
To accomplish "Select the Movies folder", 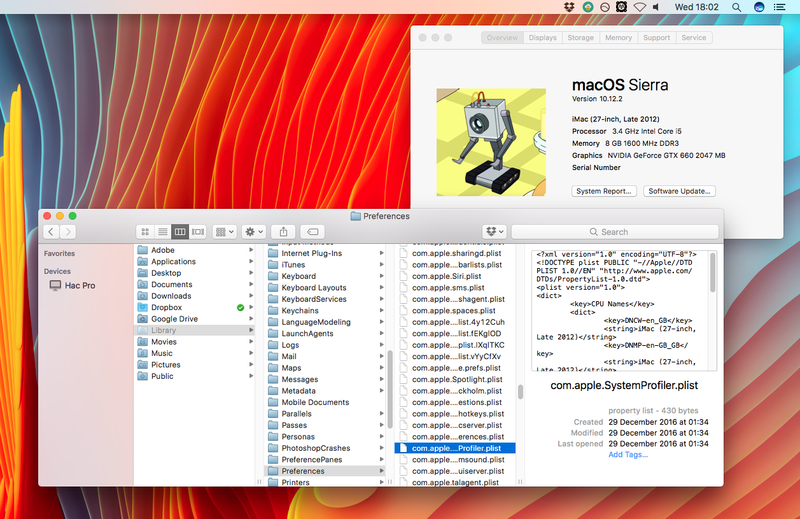I will 195,341.
